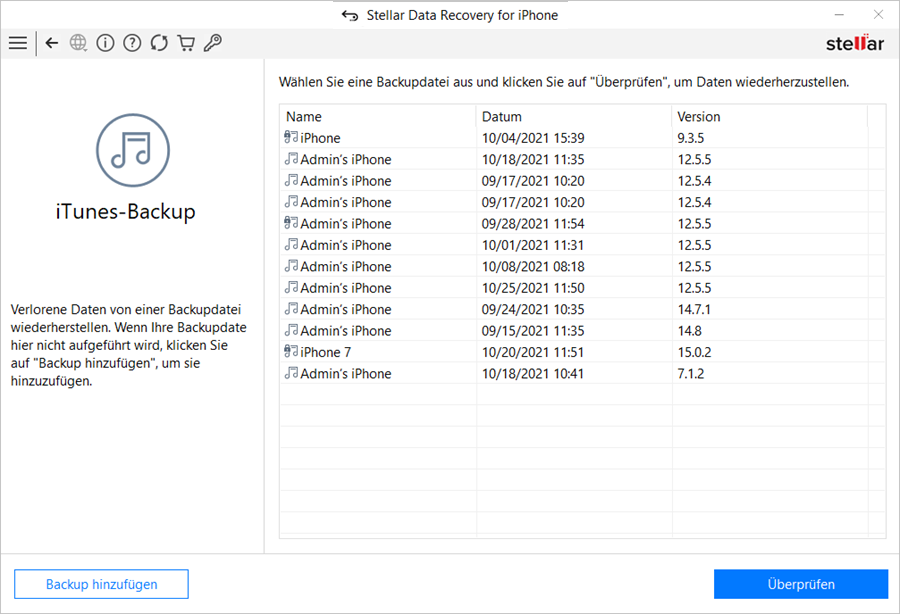Screen dimensions: 900x614
Task: Click the backup icon for 10/25/2021 11:50 row
Action: (291, 287)
